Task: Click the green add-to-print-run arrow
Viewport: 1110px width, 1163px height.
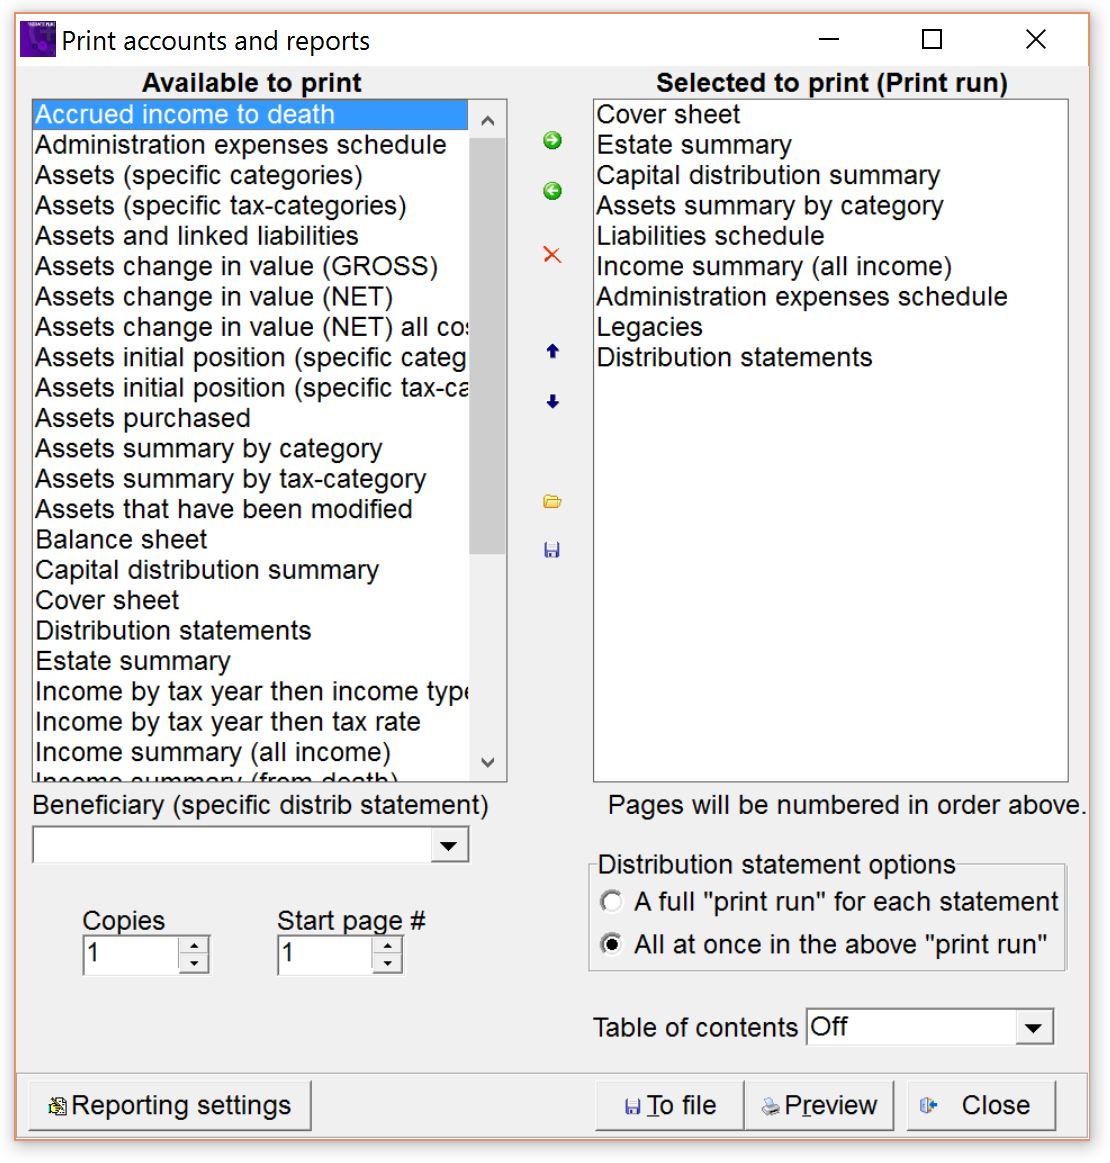Action: tap(552, 141)
